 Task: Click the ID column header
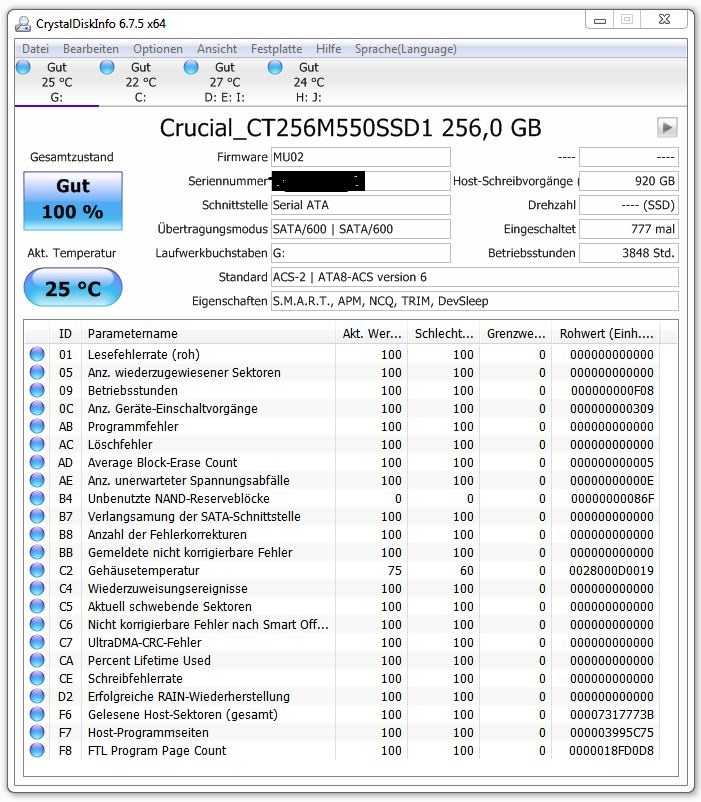[x=65, y=333]
